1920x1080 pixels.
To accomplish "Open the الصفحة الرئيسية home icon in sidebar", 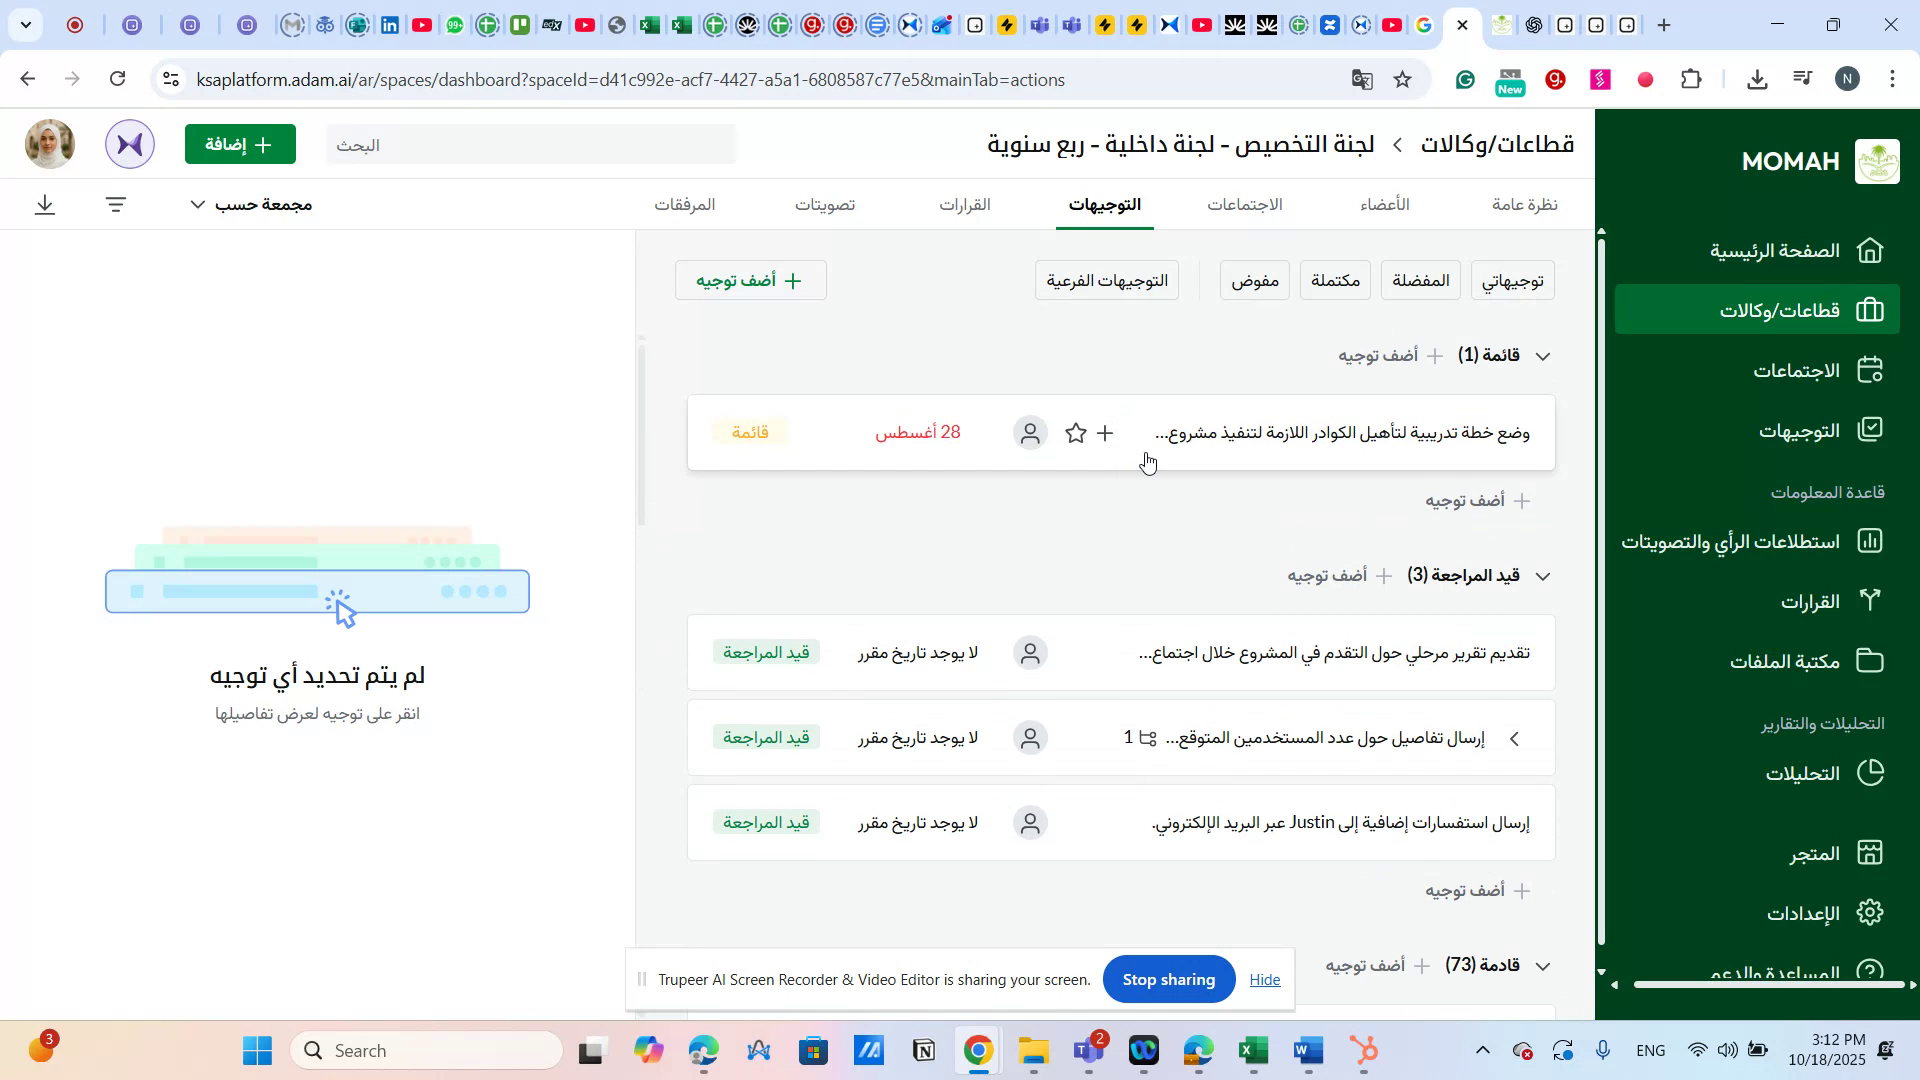I will pyautogui.click(x=1869, y=250).
